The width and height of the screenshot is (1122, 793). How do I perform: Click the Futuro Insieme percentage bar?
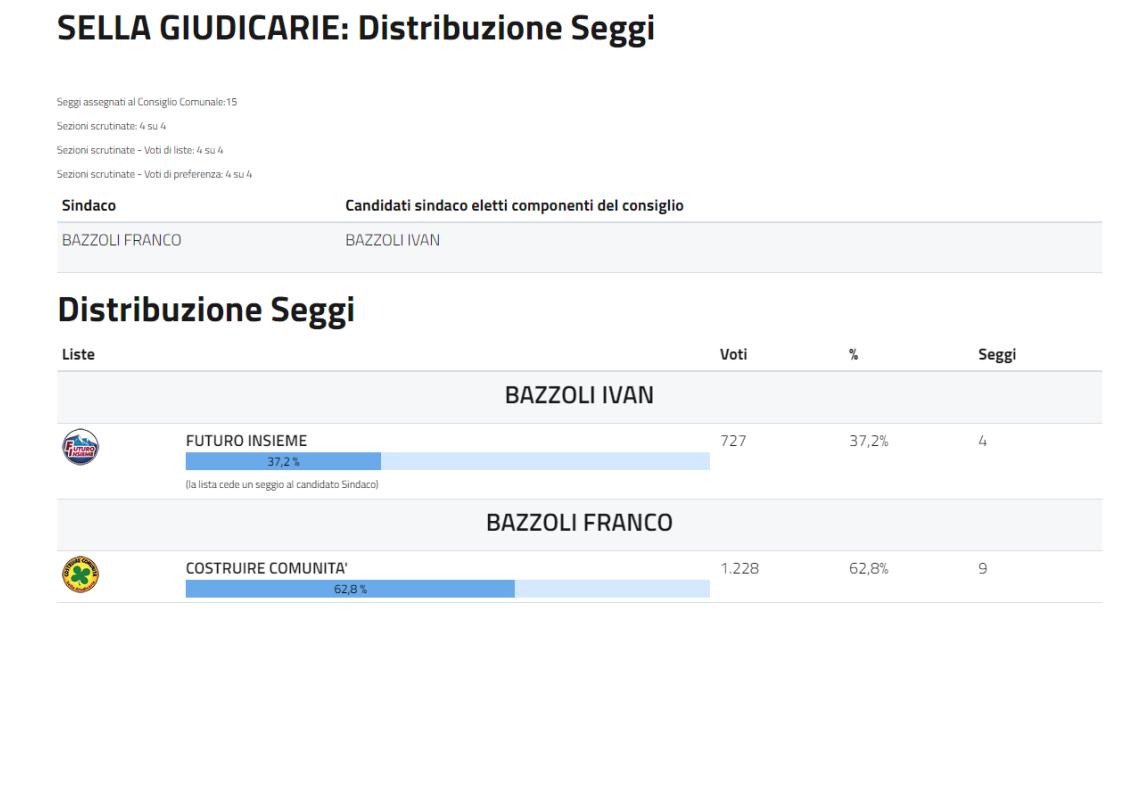[447, 461]
